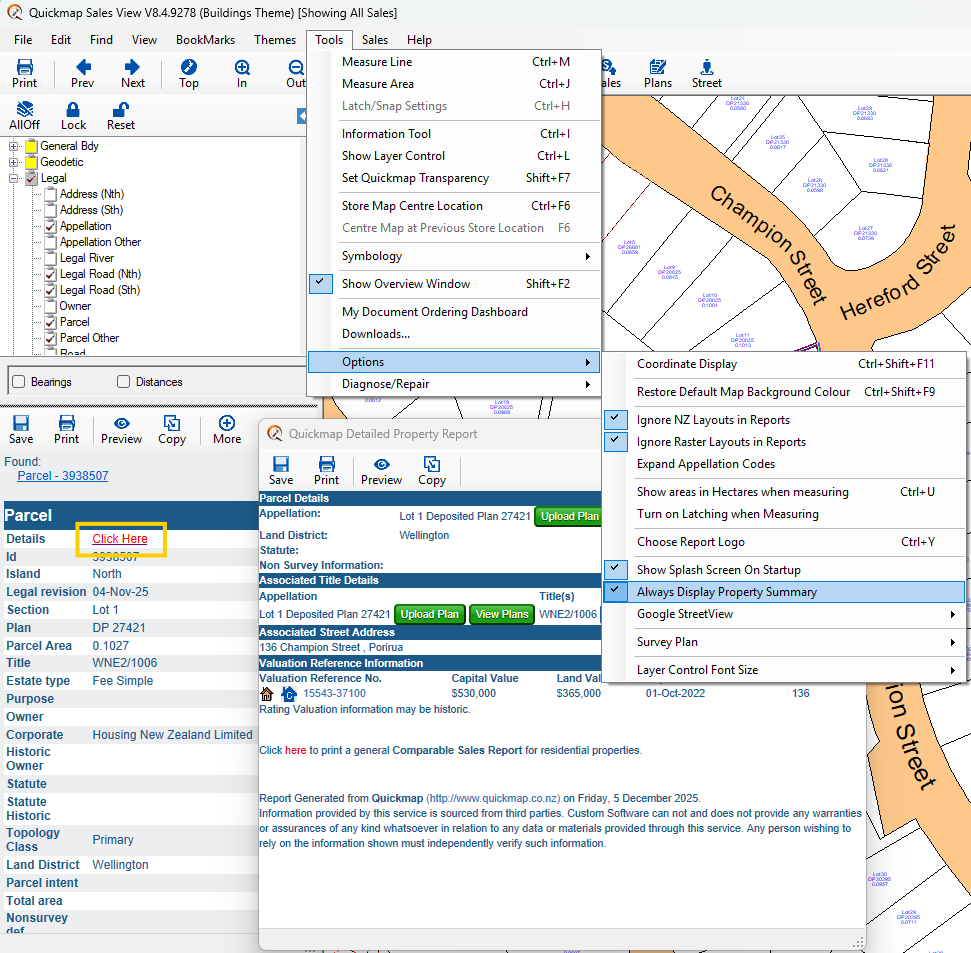
Task: Click the View Plans green button
Action: [501, 614]
